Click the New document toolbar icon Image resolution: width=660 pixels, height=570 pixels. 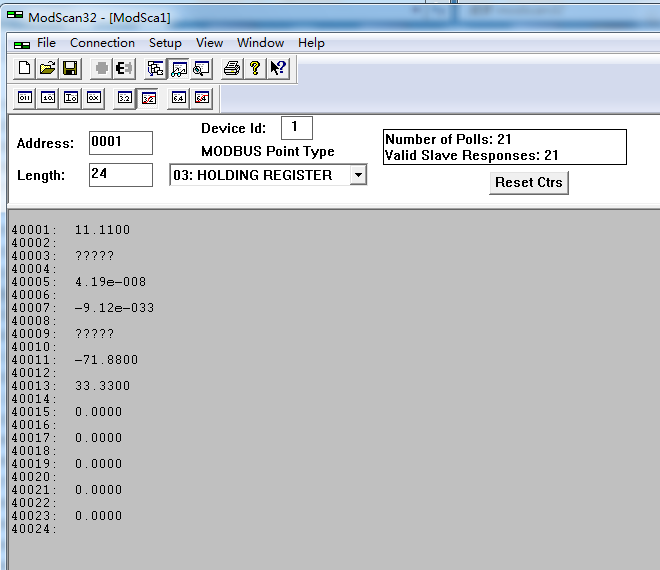(24, 68)
